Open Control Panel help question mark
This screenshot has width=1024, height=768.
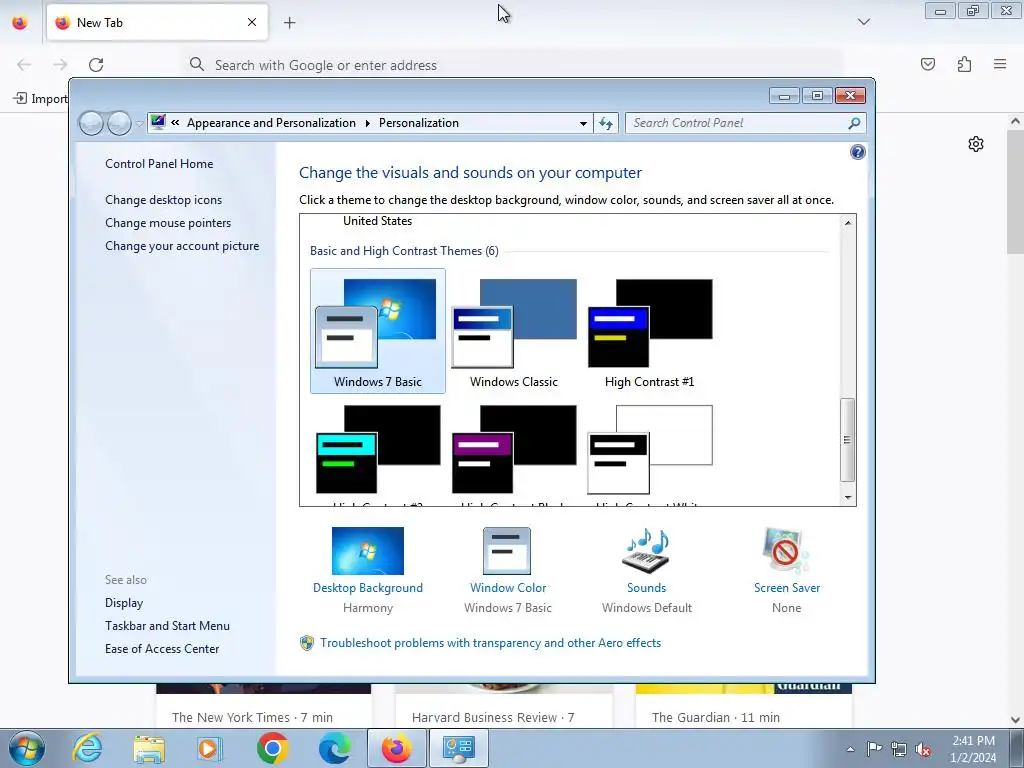(x=857, y=152)
